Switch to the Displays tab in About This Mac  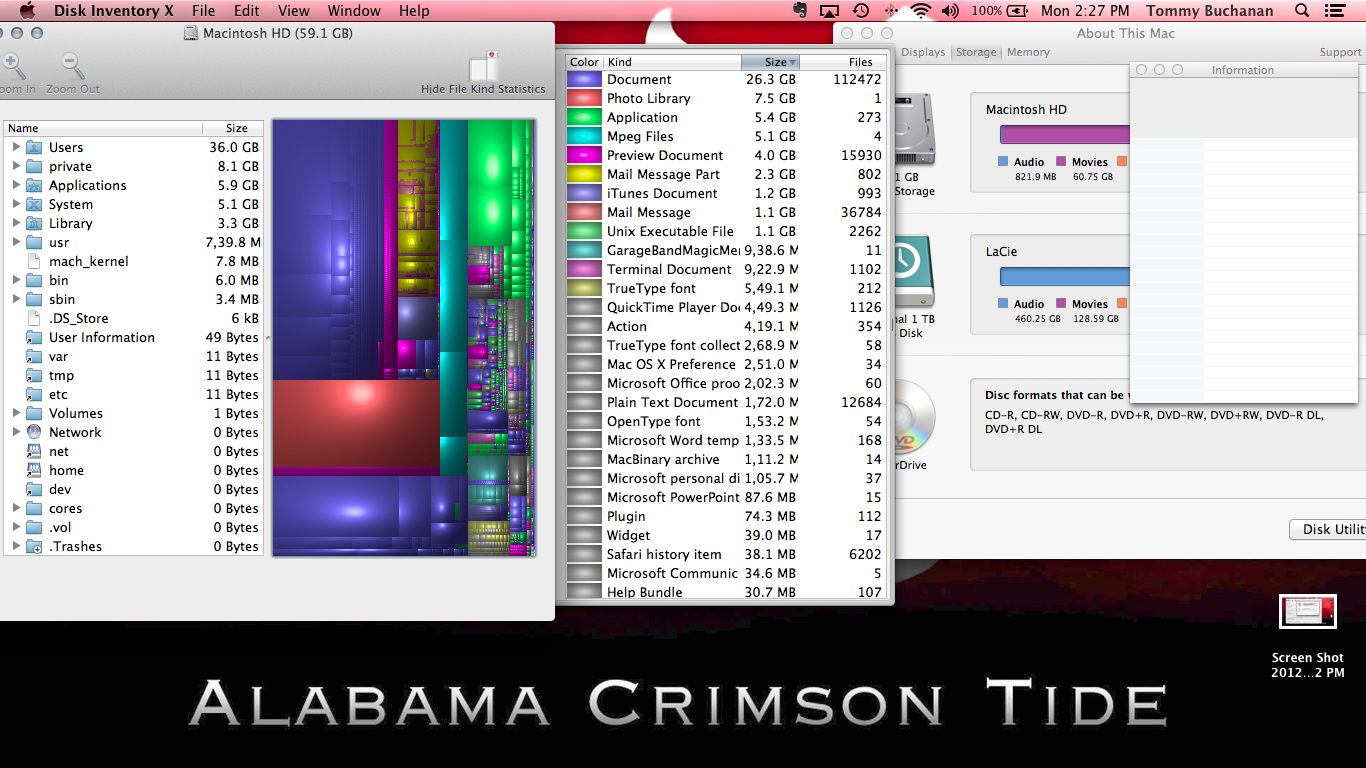[x=923, y=52]
